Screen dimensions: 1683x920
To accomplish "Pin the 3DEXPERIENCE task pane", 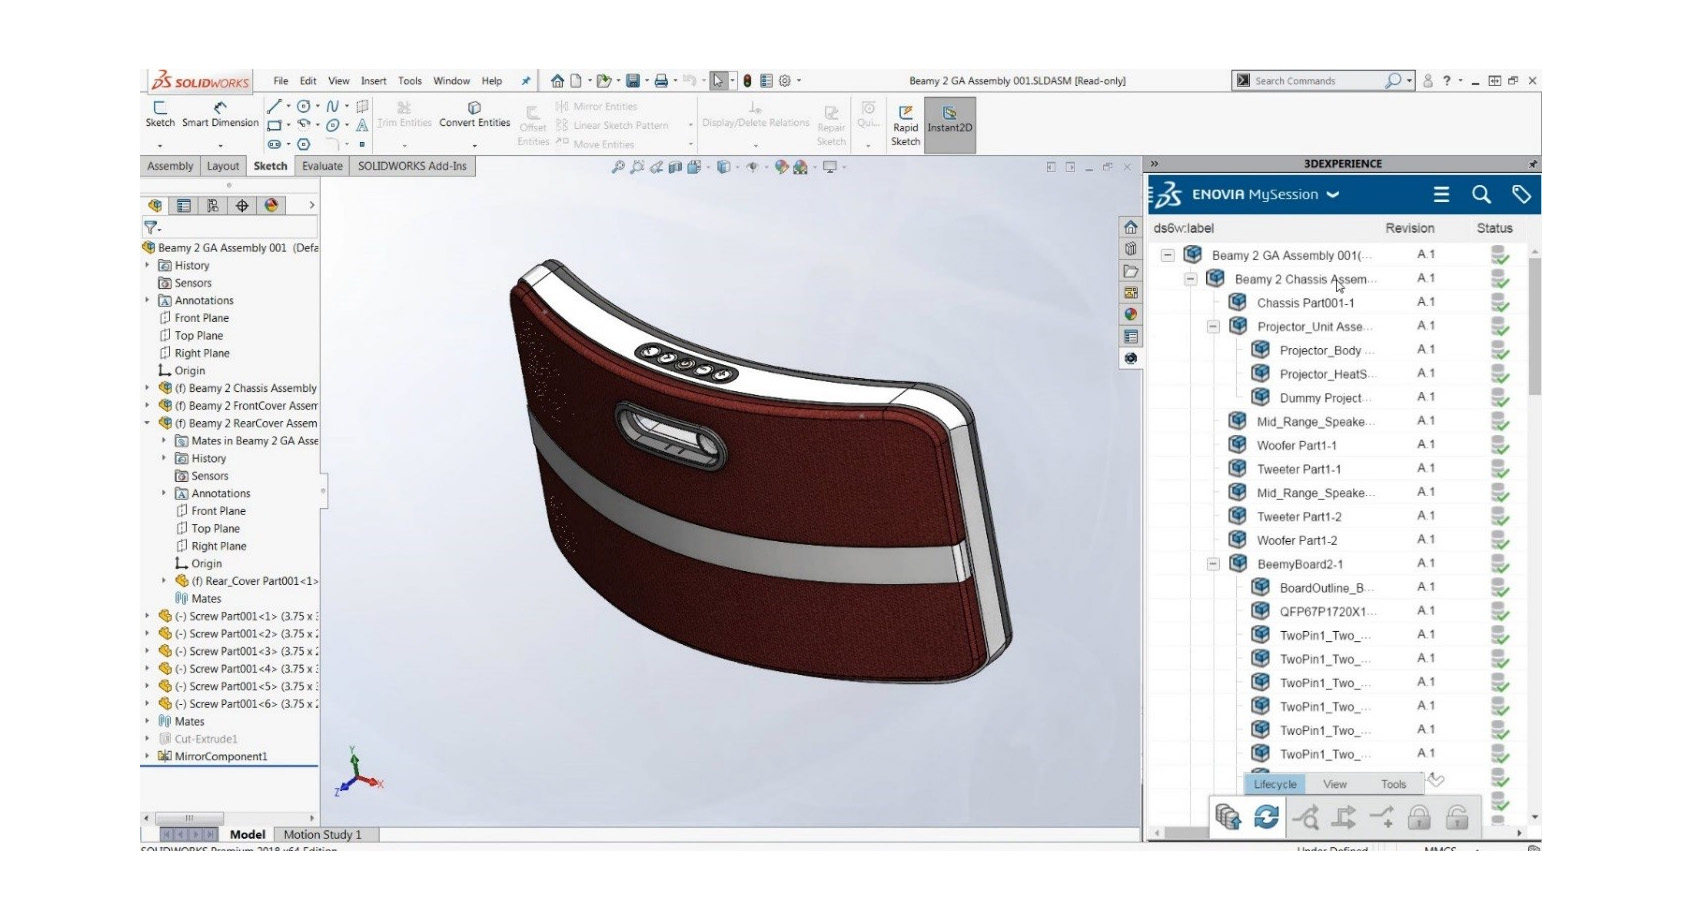I will coord(1532,164).
